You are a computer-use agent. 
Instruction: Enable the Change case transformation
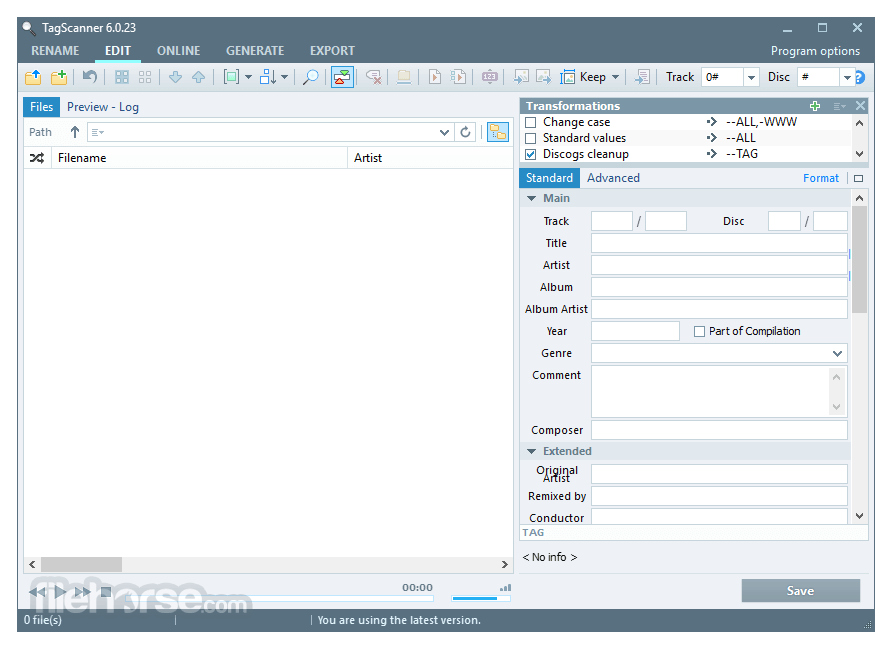531,122
